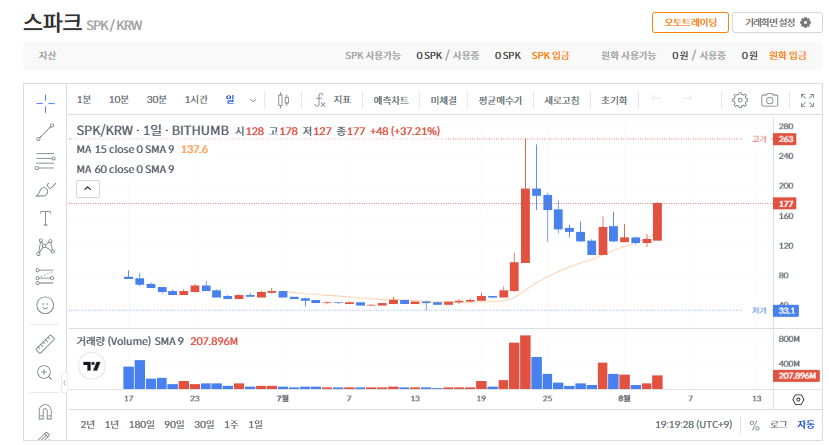Select the crosshair cursor tool
The image size is (829, 445).
[x=45, y=103]
